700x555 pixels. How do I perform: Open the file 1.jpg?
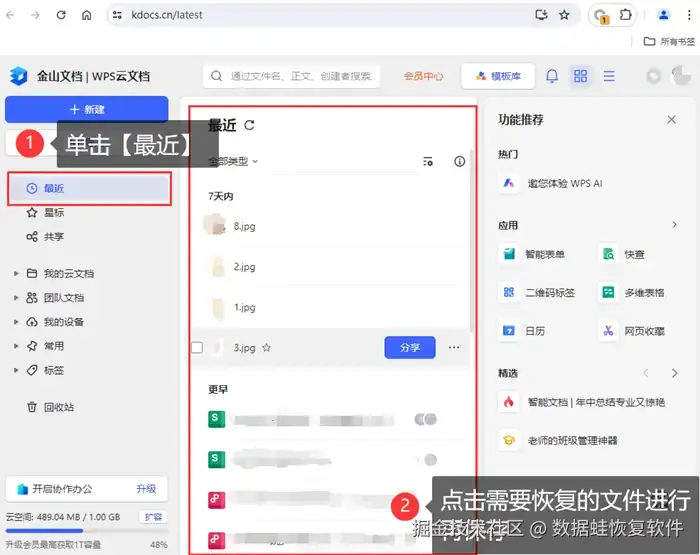[244, 307]
